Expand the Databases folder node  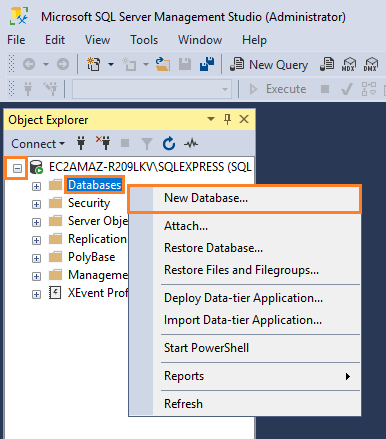[x=36, y=186]
